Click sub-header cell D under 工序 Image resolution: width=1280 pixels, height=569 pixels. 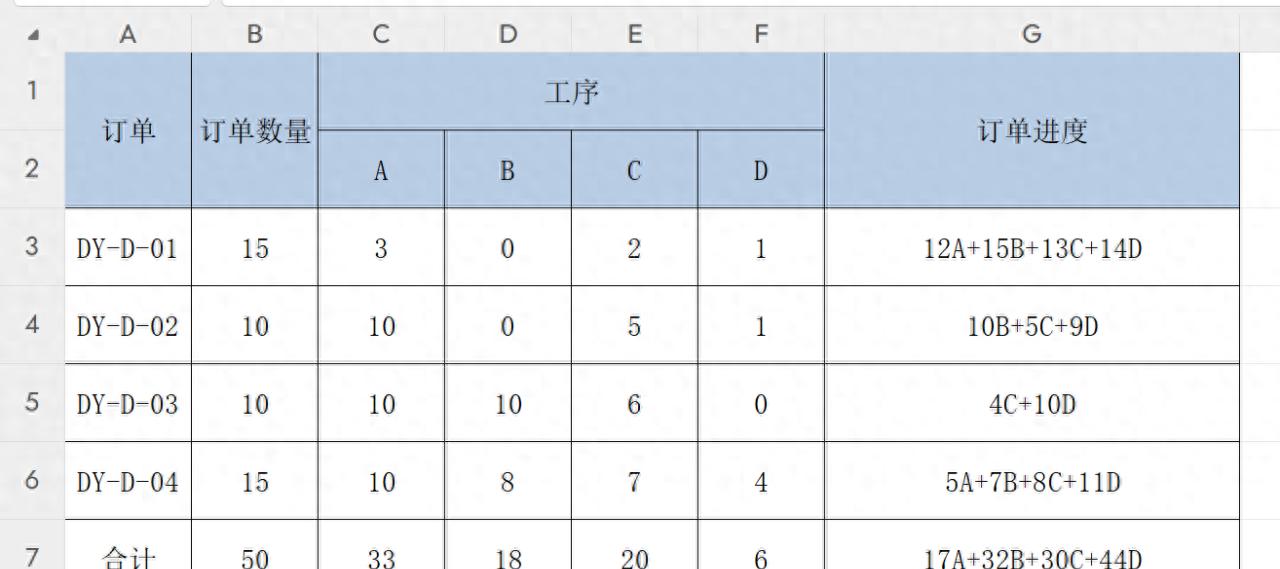761,169
